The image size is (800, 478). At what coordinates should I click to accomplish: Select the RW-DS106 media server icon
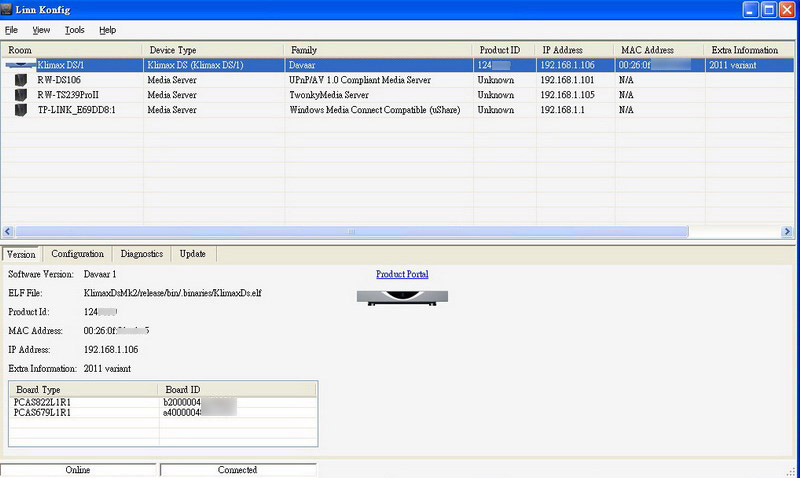[x=21, y=80]
